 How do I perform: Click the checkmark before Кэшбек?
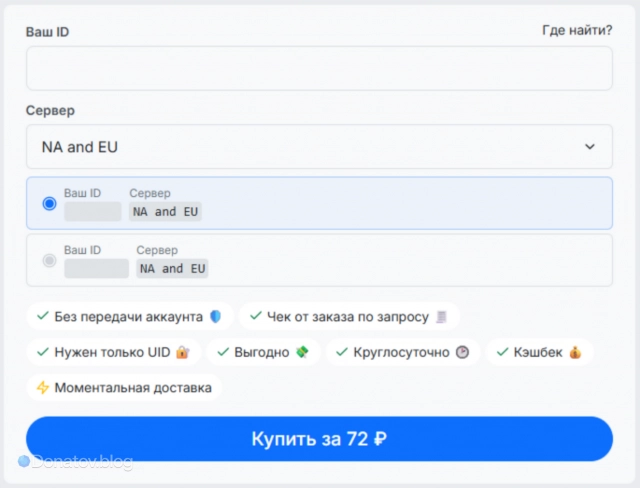click(x=502, y=351)
